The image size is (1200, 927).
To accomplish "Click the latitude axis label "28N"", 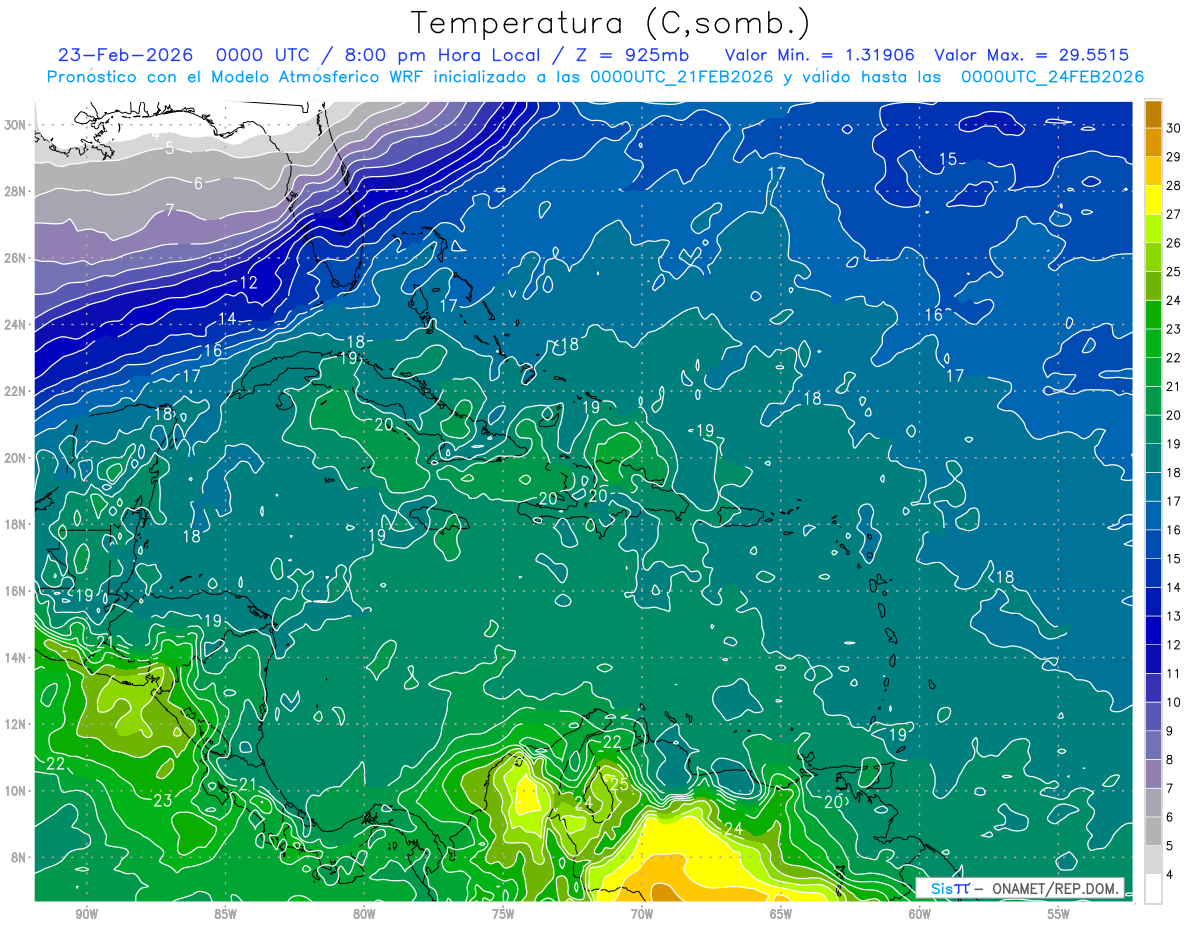I will 16,191.
